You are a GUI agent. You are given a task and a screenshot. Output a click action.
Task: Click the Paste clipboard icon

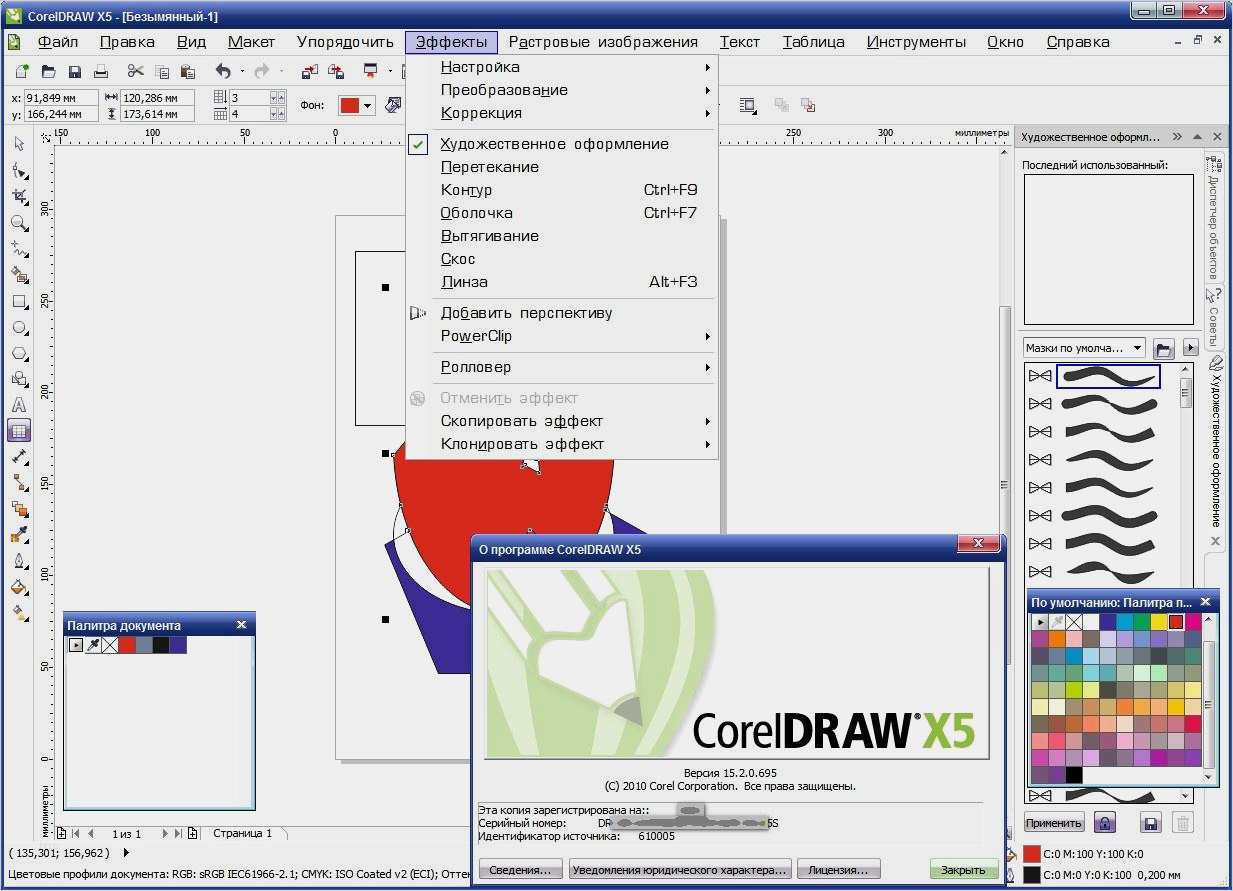188,71
